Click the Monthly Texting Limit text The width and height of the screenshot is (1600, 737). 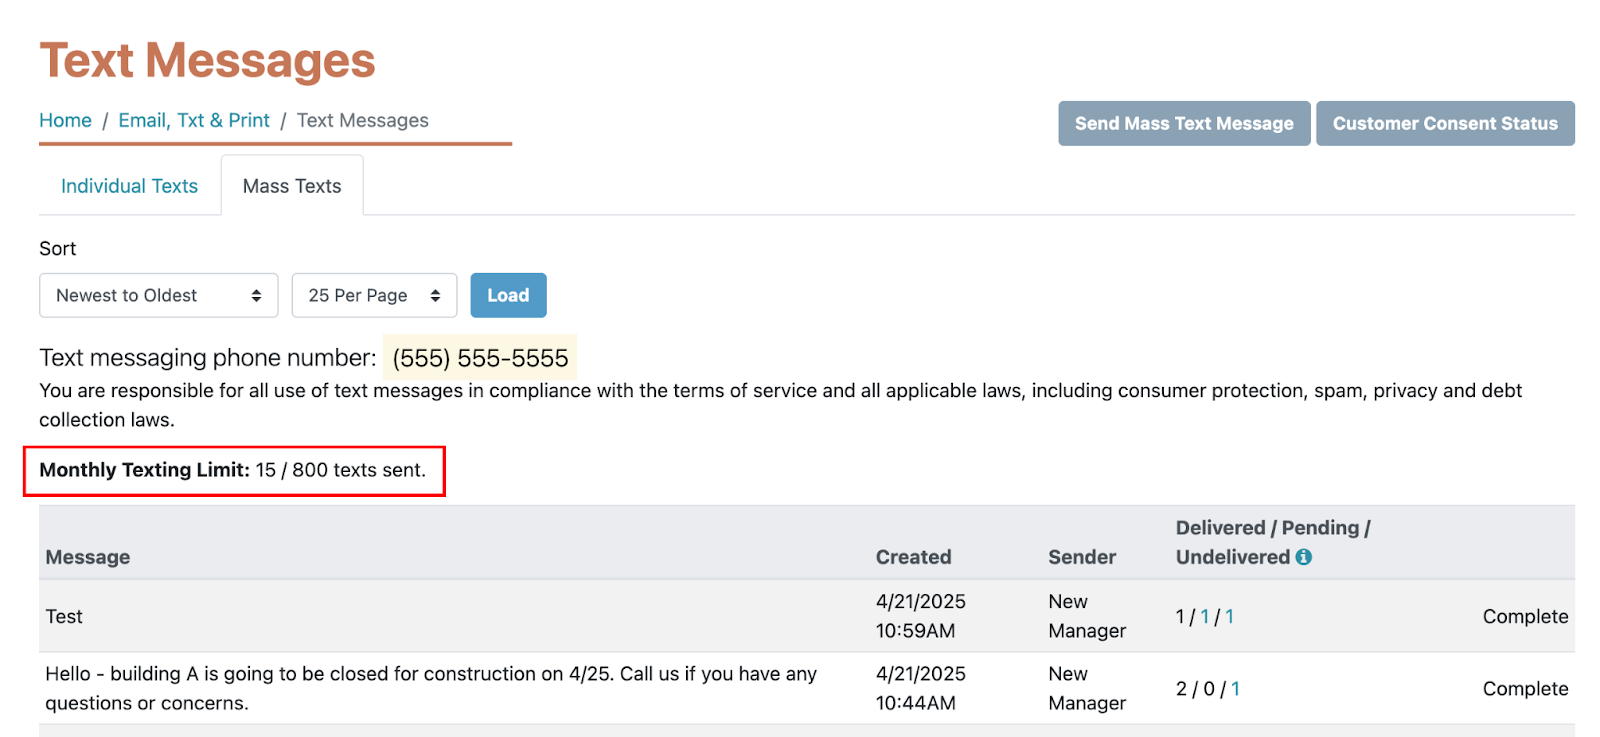(x=232, y=470)
